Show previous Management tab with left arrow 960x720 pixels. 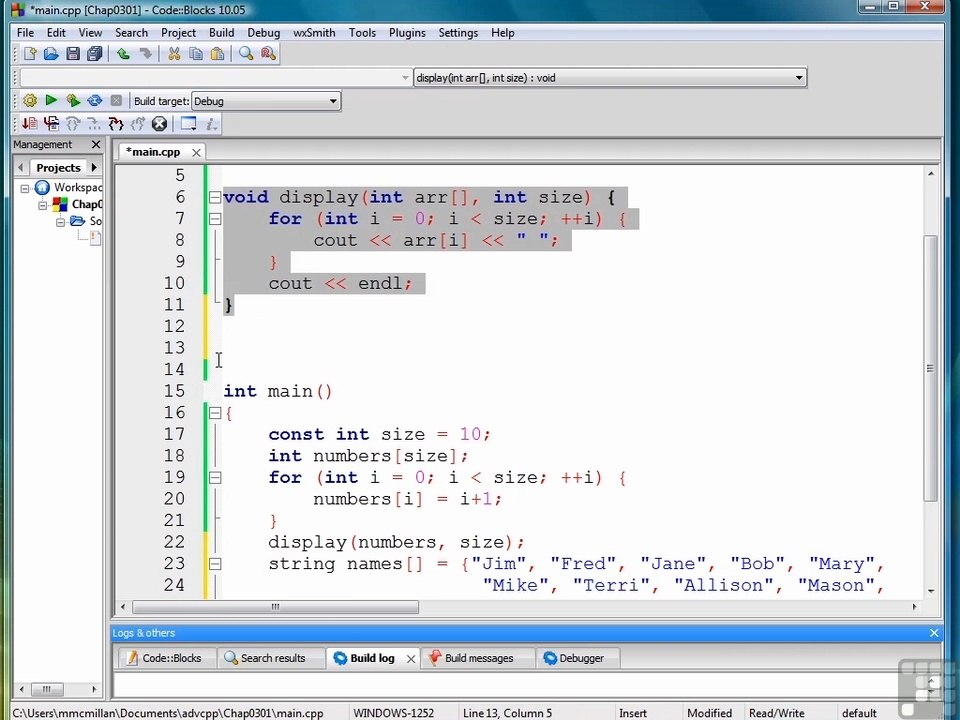tap(21, 167)
